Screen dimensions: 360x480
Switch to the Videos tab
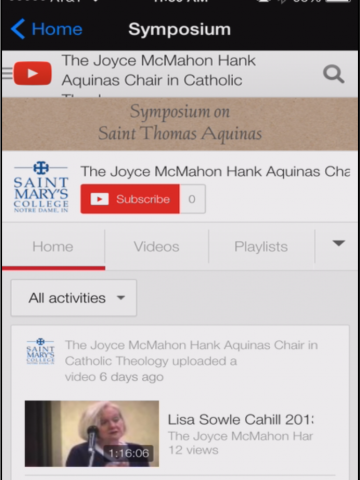pos(157,247)
